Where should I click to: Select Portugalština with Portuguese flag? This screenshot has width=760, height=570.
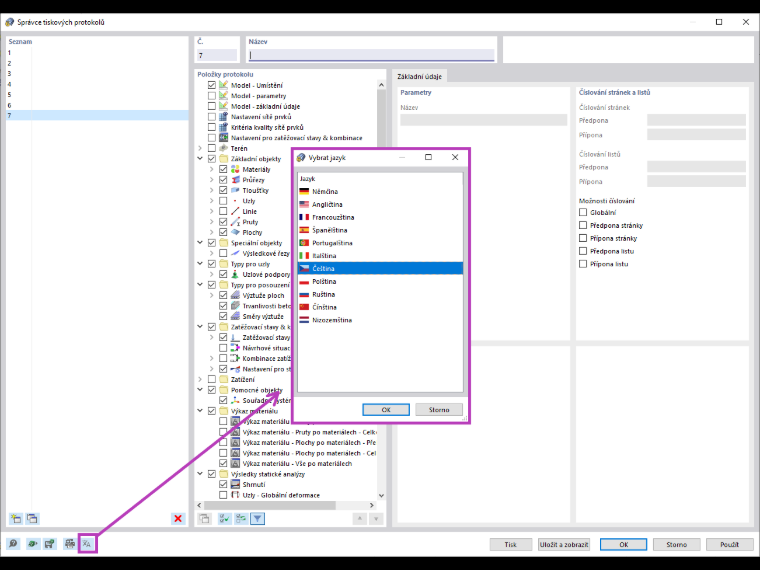pos(380,243)
